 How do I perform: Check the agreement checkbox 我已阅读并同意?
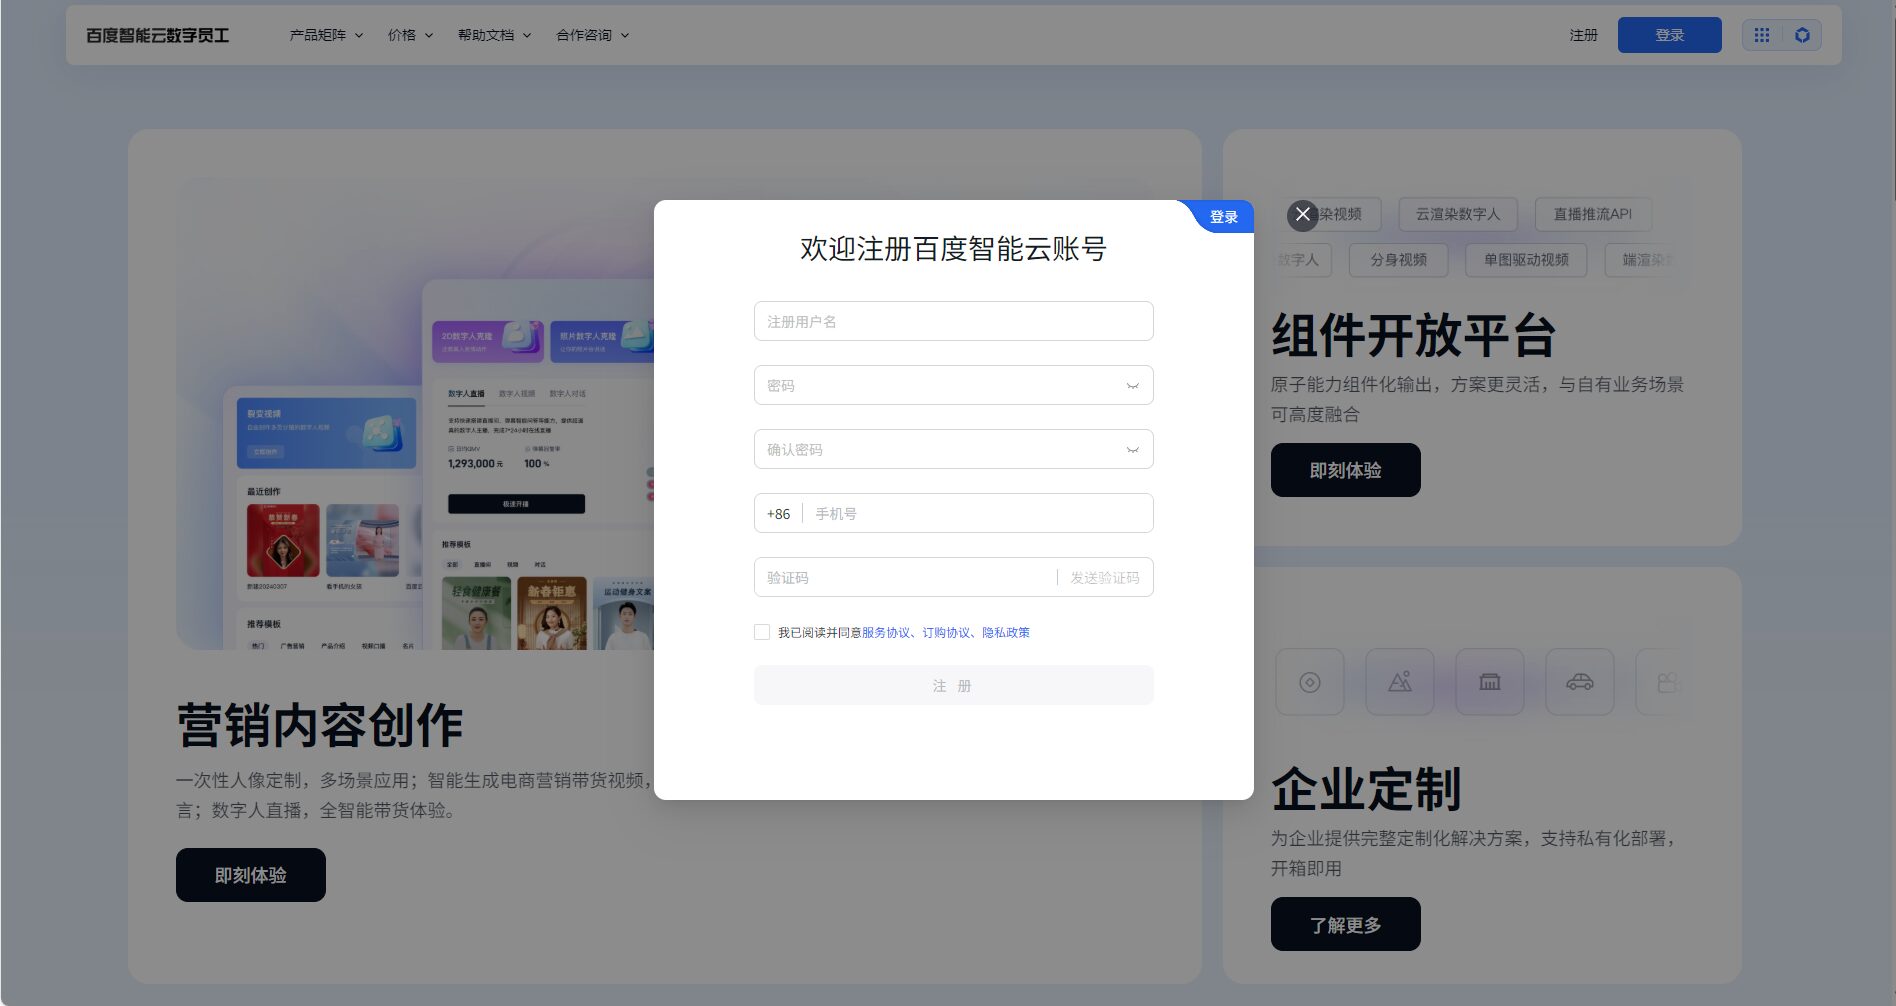pyautogui.click(x=762, y=632)
